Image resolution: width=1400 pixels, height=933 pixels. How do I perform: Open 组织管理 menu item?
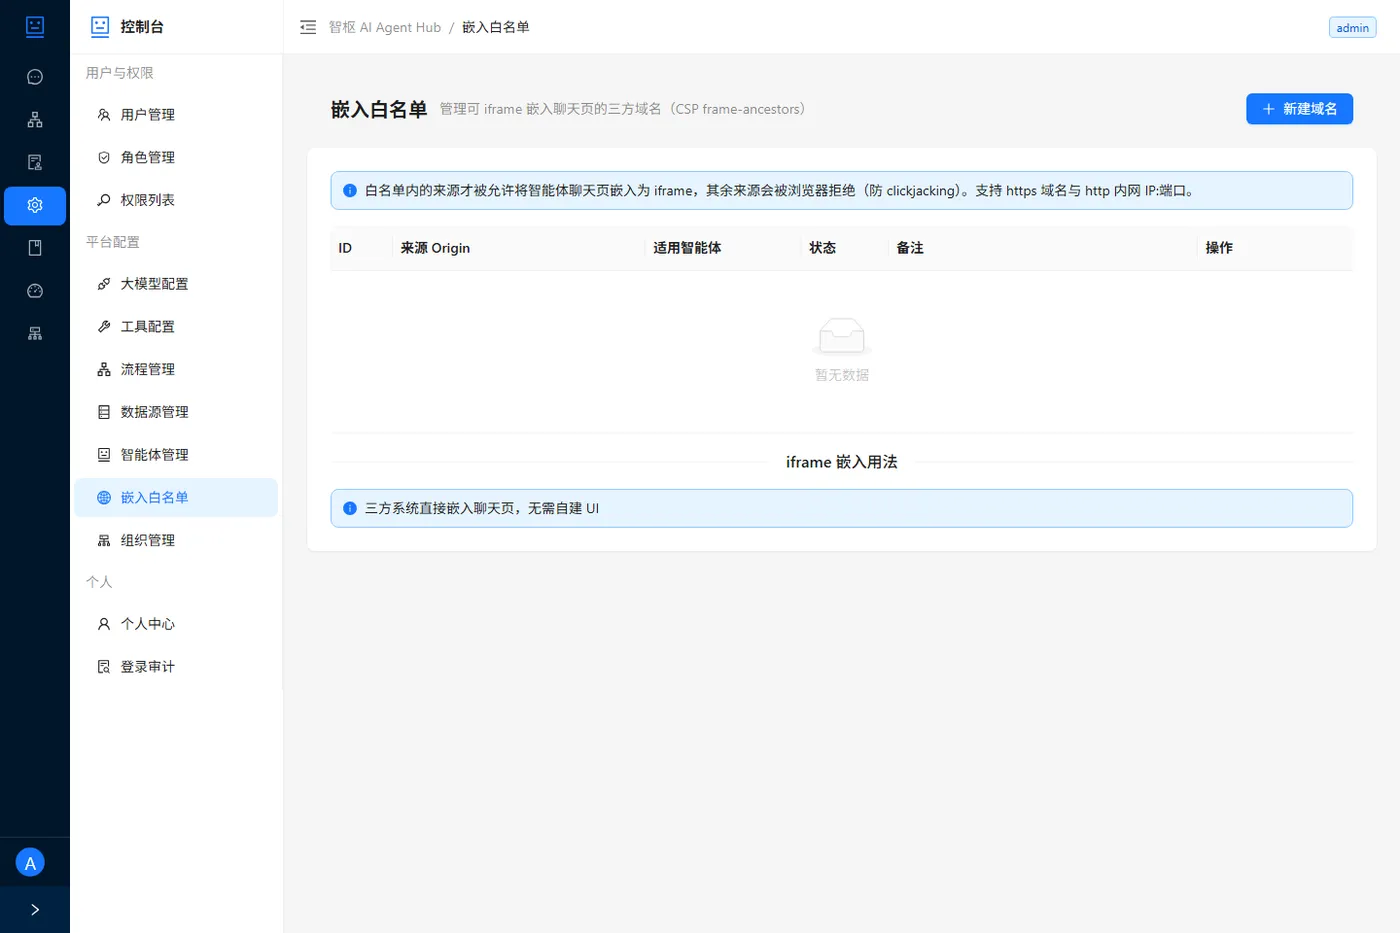[176, 540]
